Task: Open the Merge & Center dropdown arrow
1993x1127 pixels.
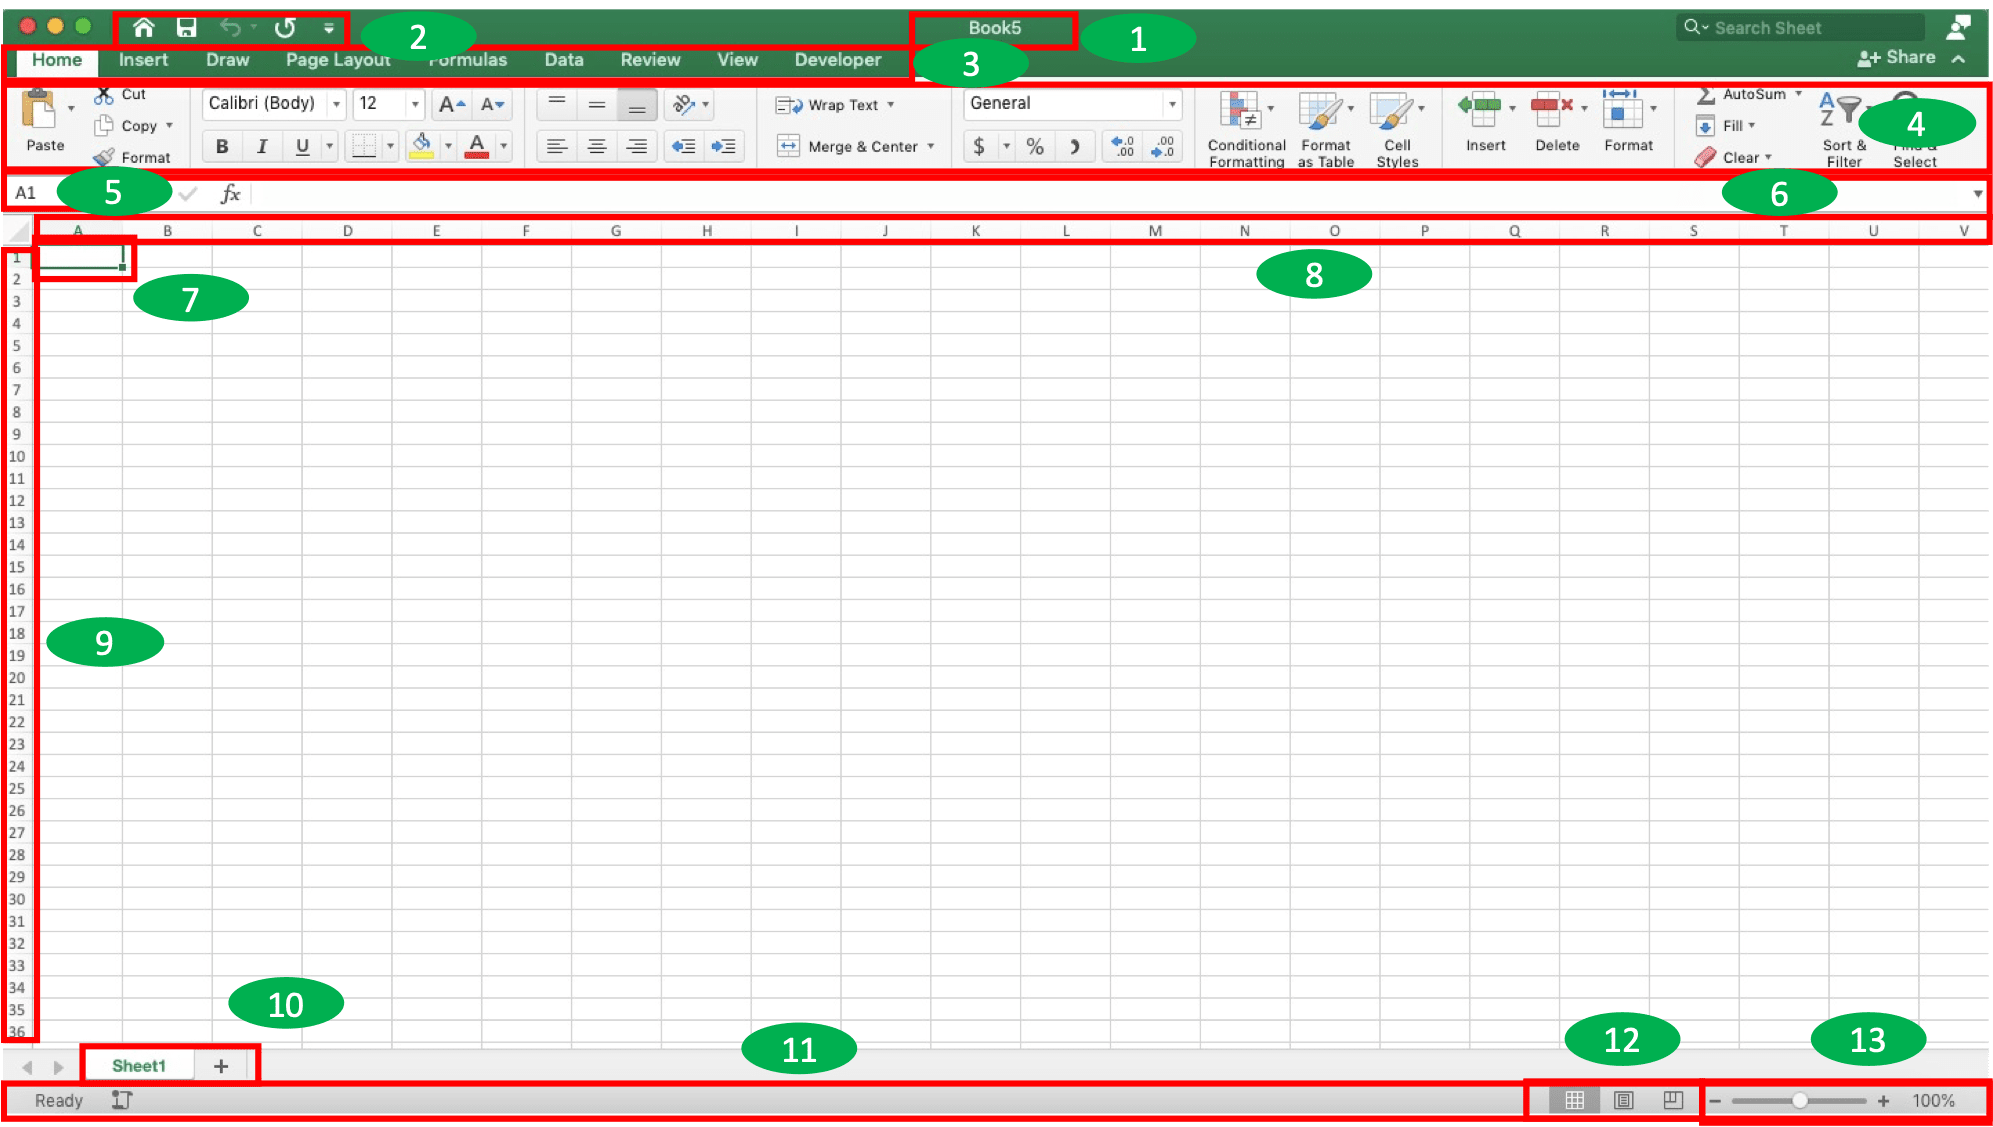Action: [x=931, y=147]
